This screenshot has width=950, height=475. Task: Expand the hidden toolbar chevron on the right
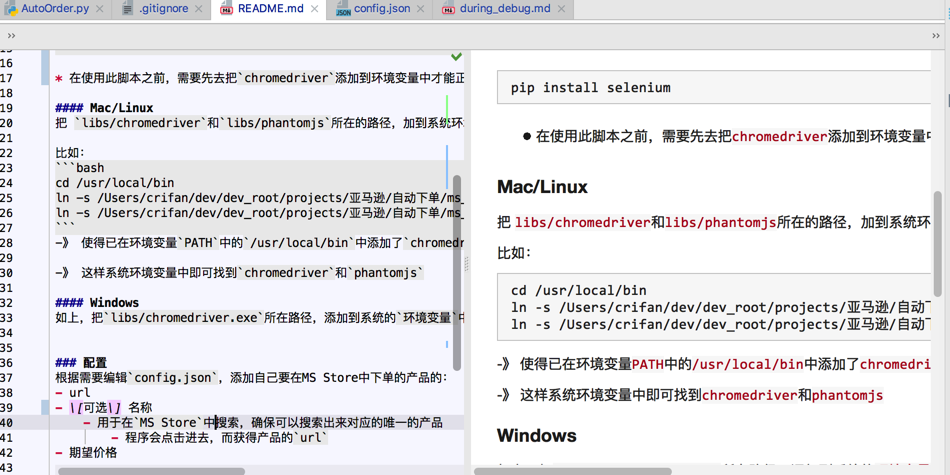(938, 36)
